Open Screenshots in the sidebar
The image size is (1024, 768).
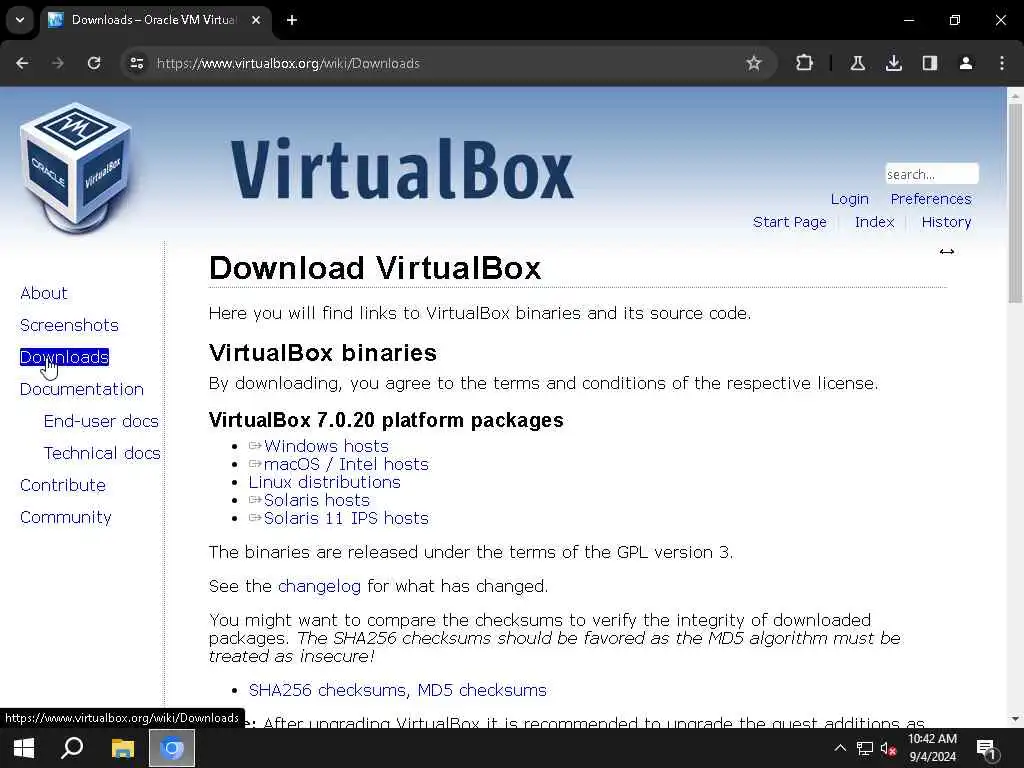point(69,325)
